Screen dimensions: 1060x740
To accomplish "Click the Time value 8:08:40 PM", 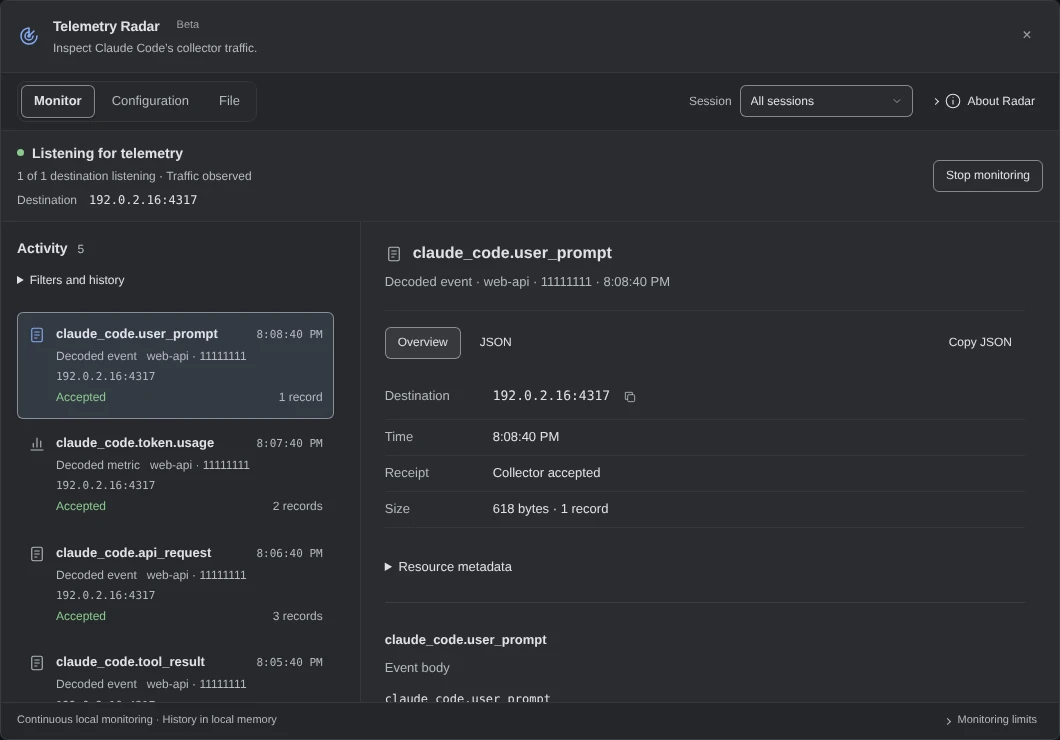I will pyautogui.click(x=526, y=437).
